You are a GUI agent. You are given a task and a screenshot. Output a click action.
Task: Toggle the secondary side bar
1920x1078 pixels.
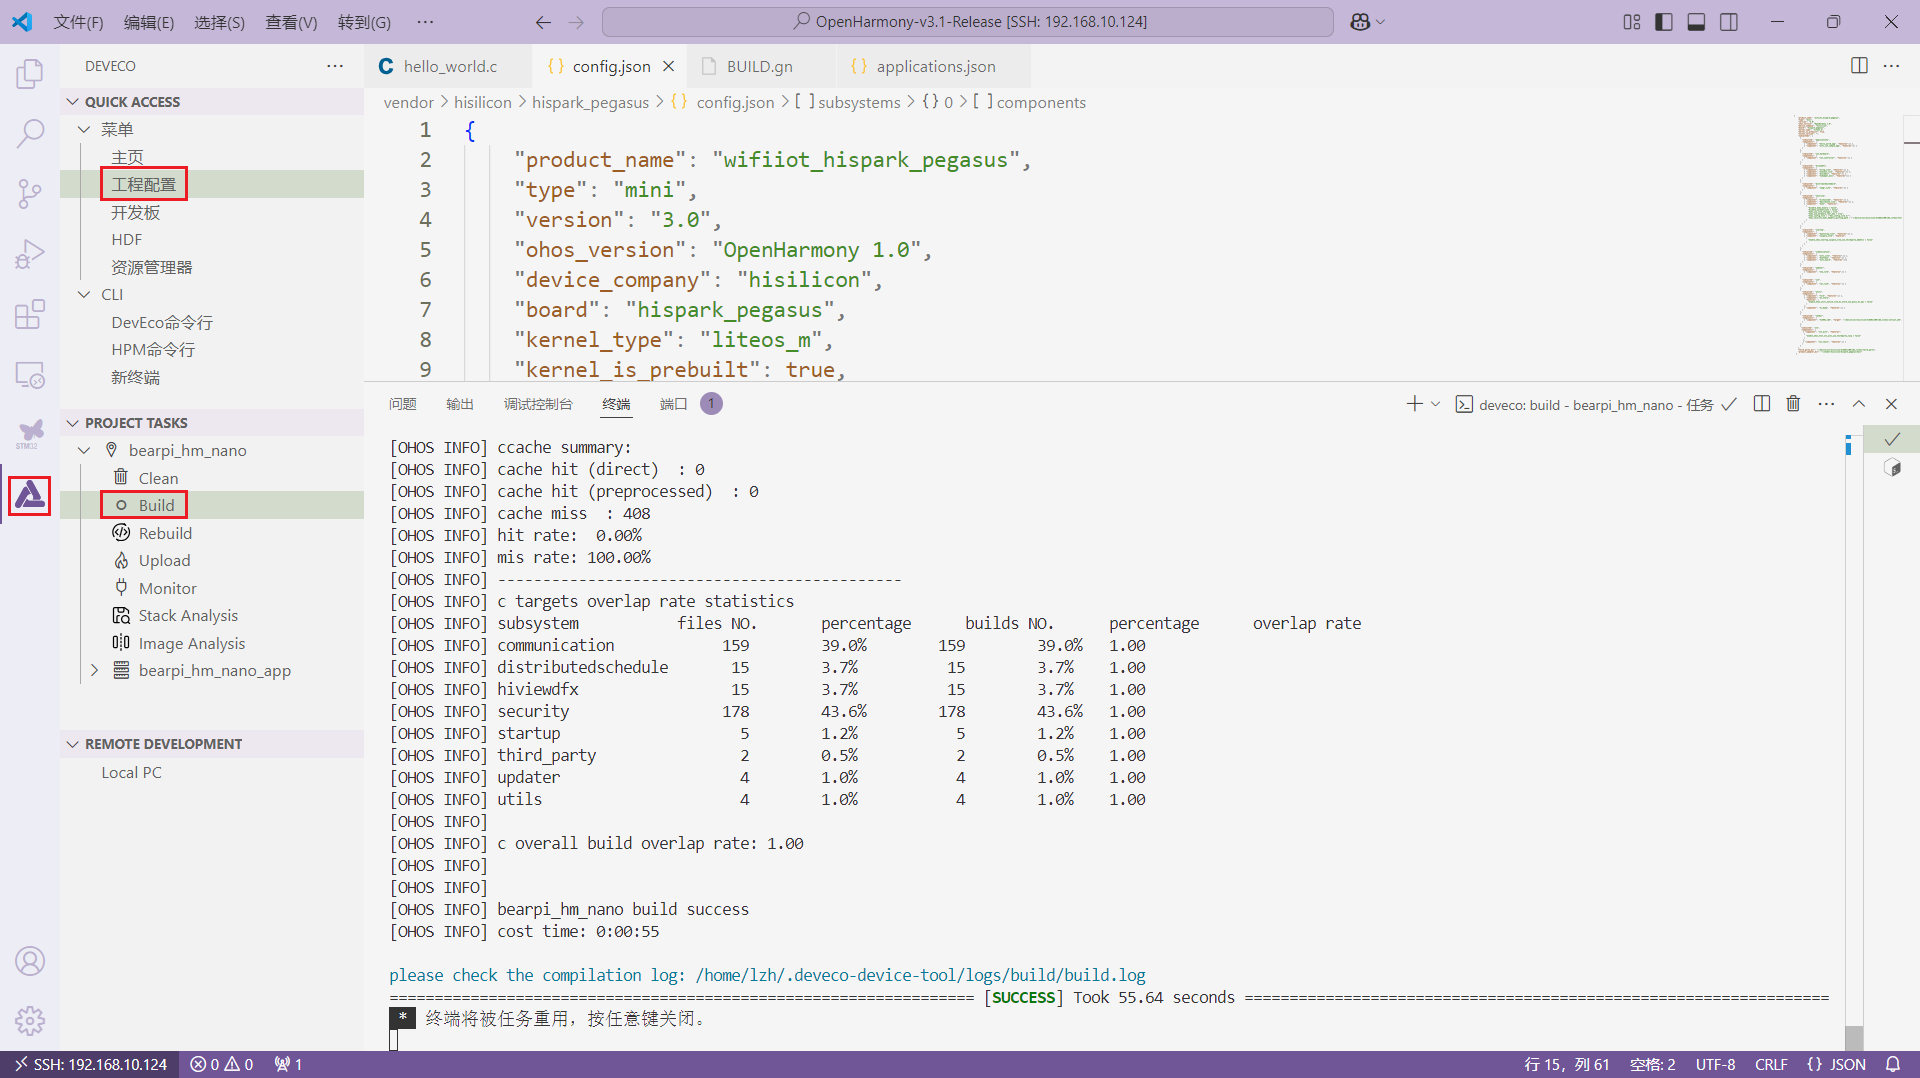pos(1729,22)
